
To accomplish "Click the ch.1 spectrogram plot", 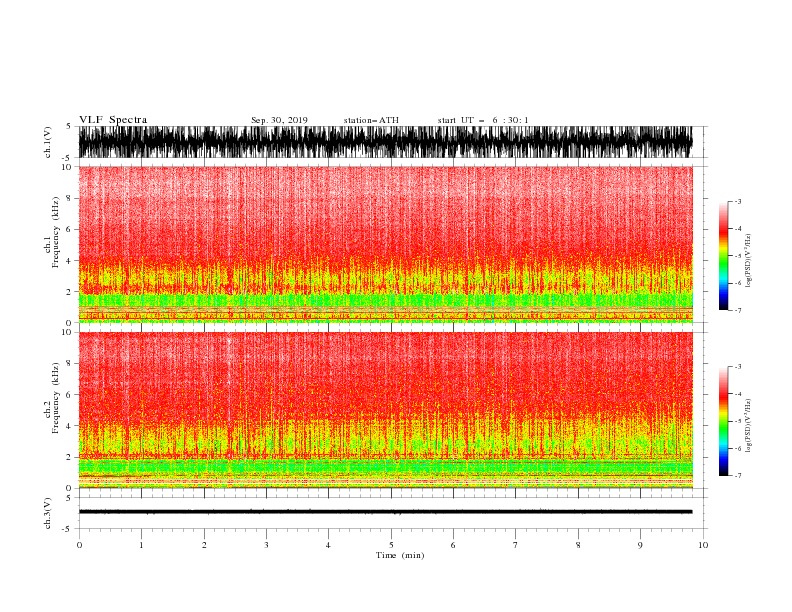I will (385, 244).
